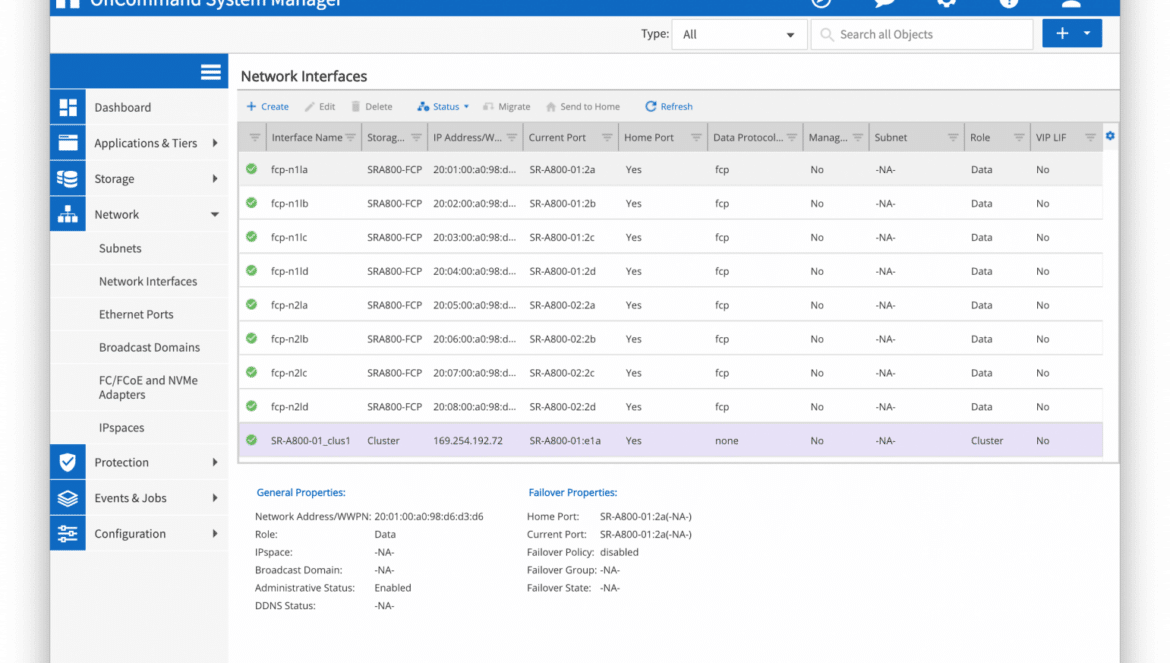The height and width of the screenshot is (663, 1170).
Task: Open FC/FCoE and NVMe Adapters
Action: pyautogui.click(x=148, y=387)
